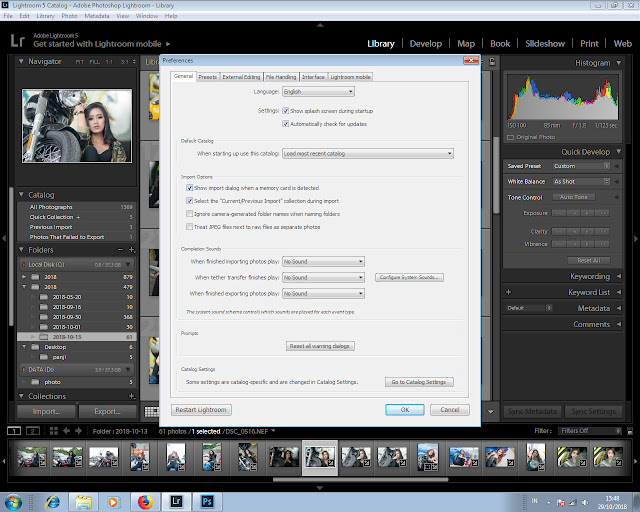Click OK in Preferences dialog
The image size is (640, 512).
tap(405, 410)
